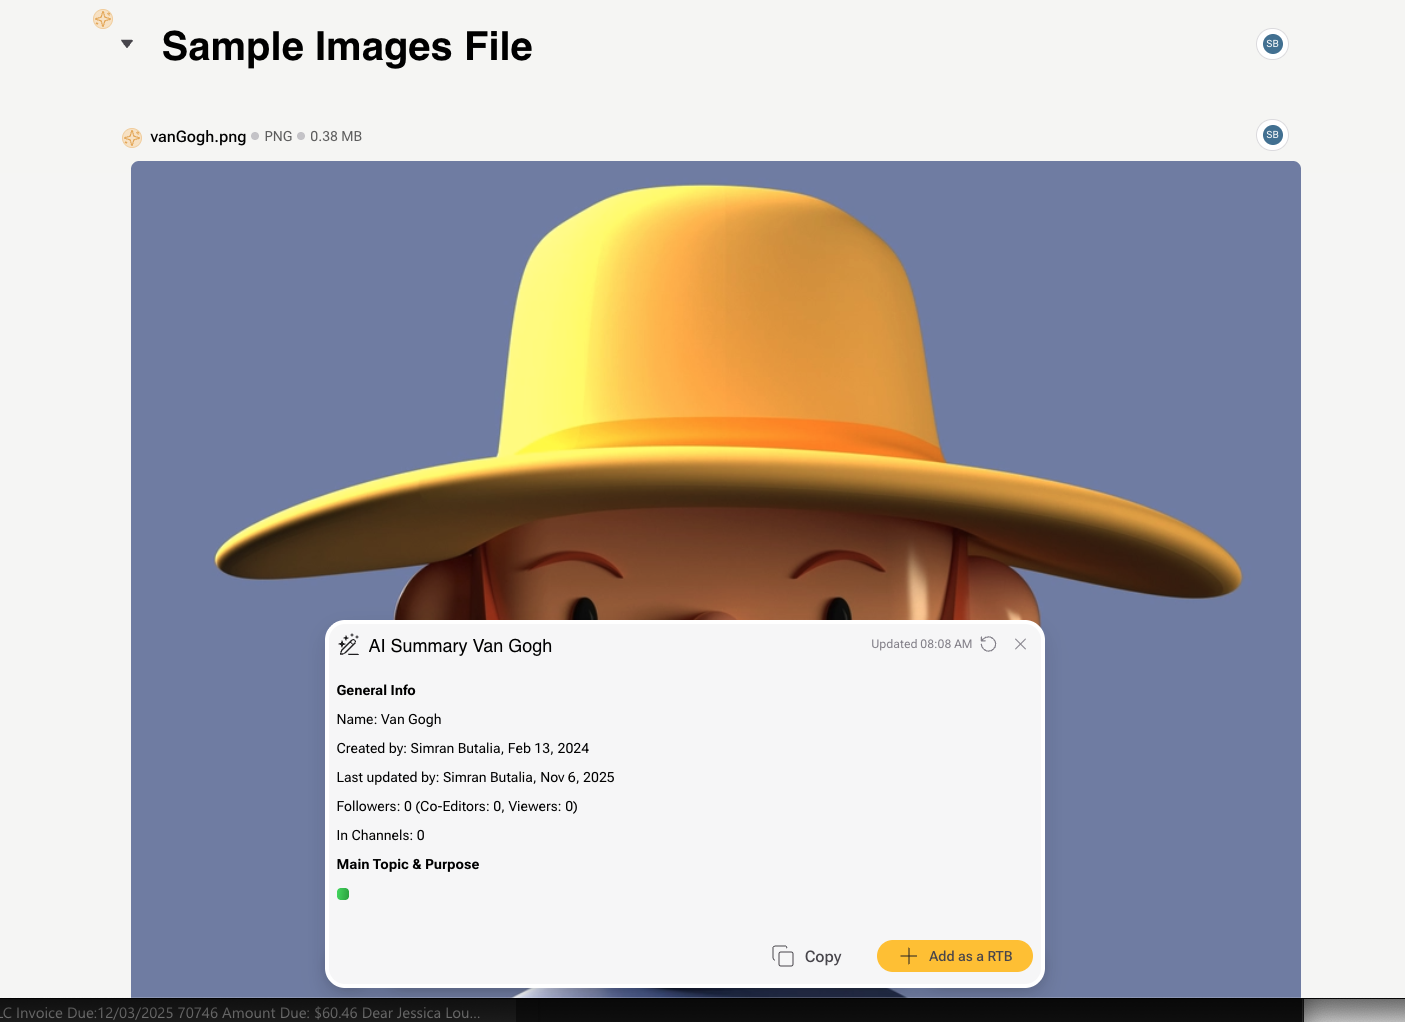This screenshot has height=1022, width=1405.
Task: Click the PNG file type label
Action: [x=278, y=136]
